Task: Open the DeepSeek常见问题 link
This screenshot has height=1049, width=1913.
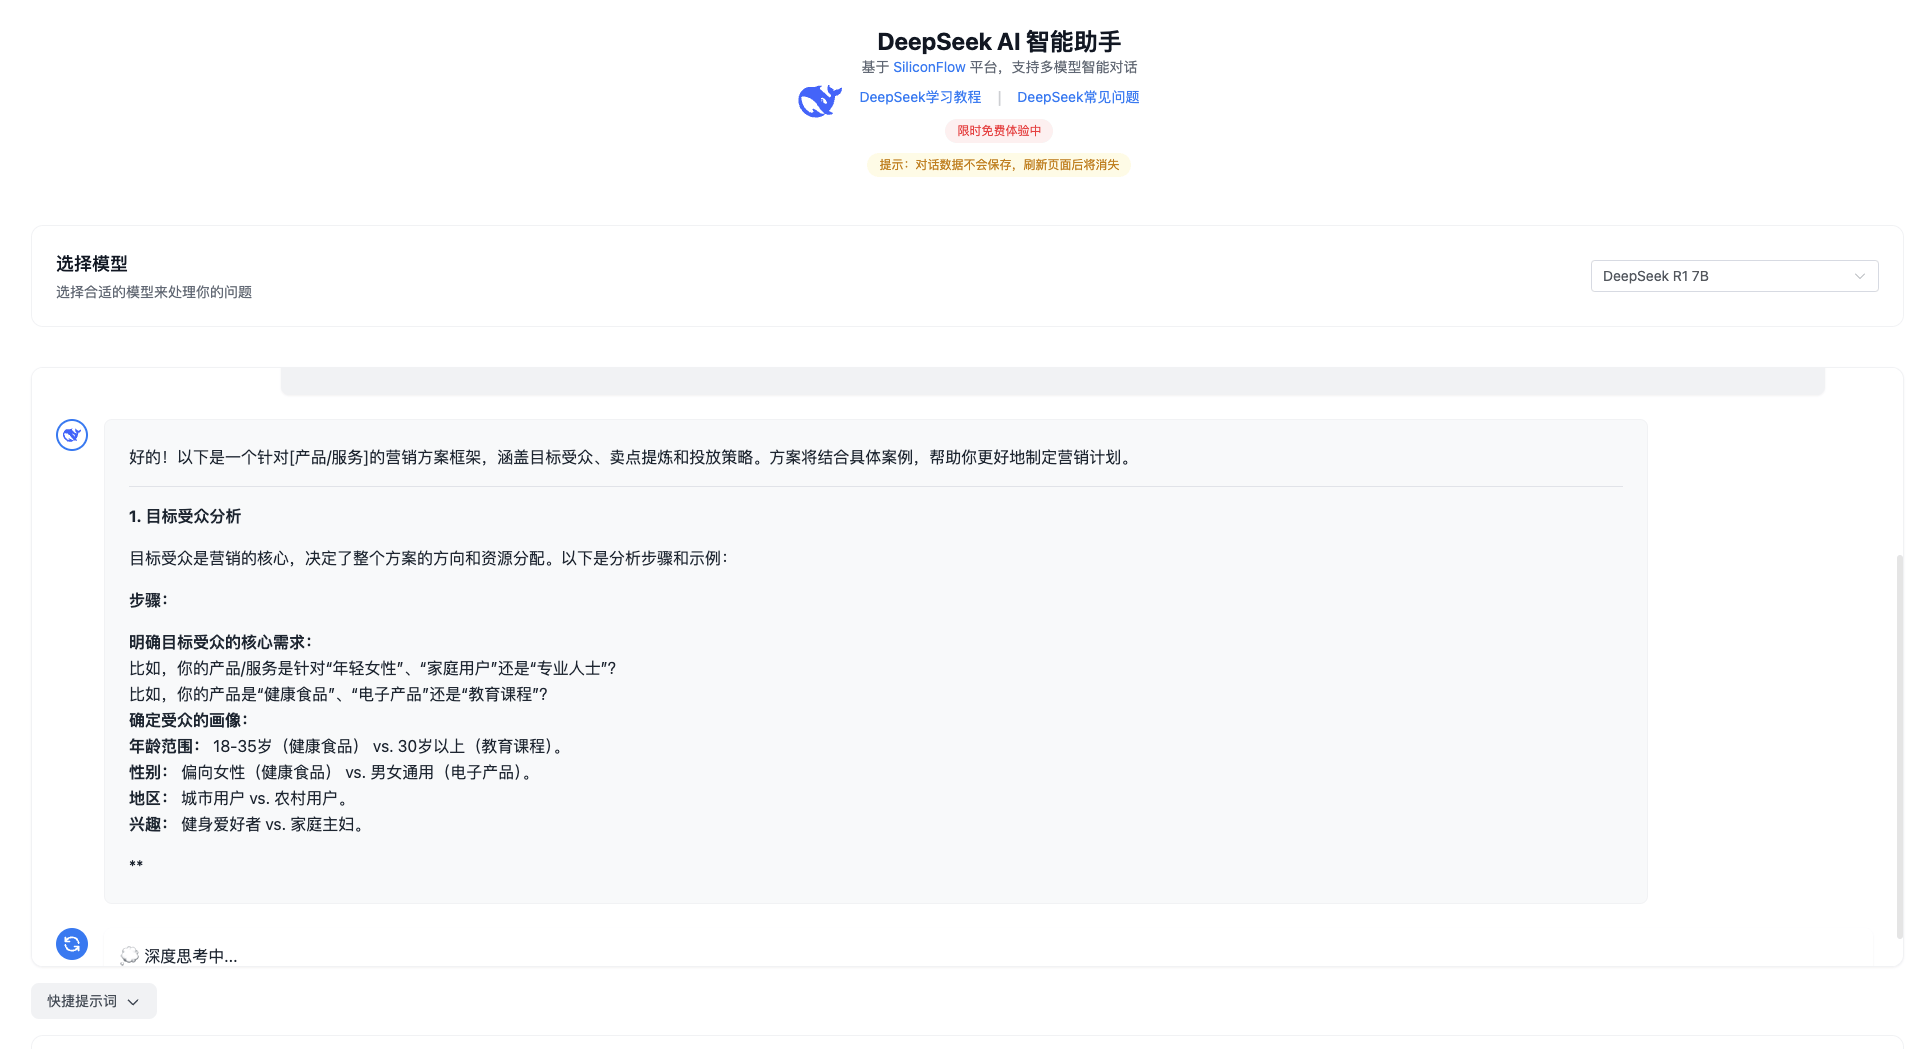Action: [x=1078, y=97]
